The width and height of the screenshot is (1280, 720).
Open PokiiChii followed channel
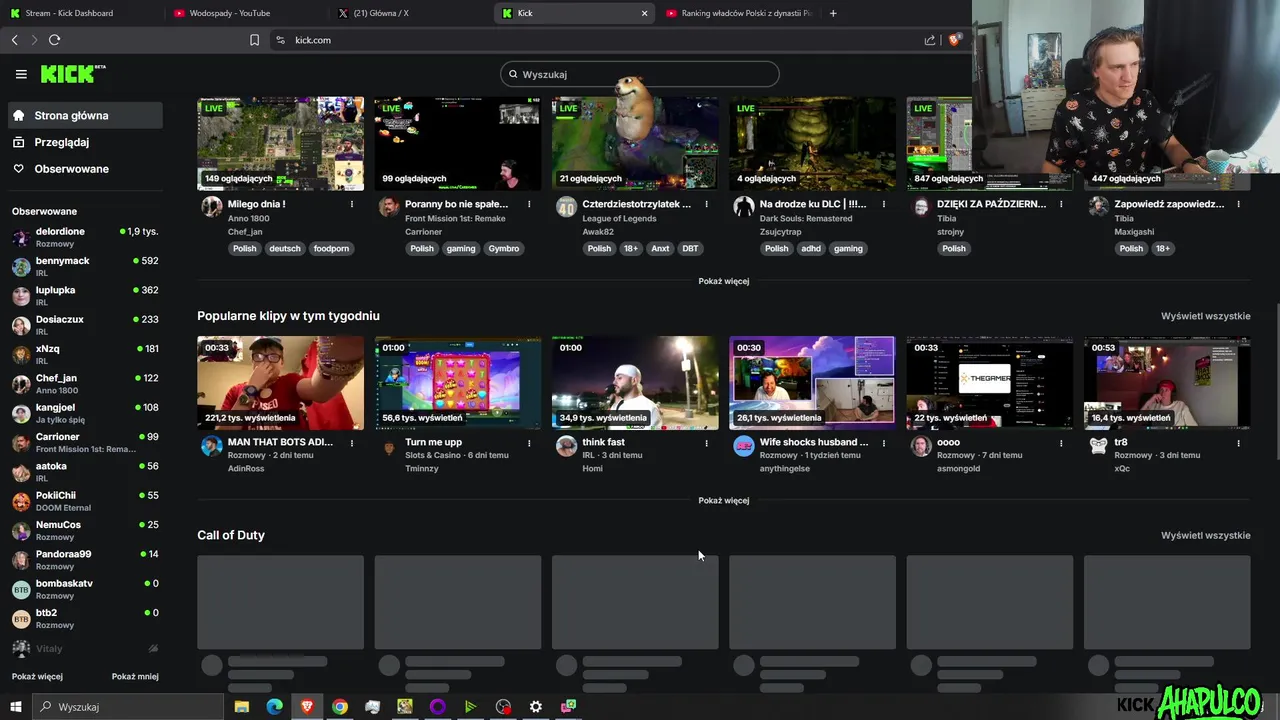[85, 501]
